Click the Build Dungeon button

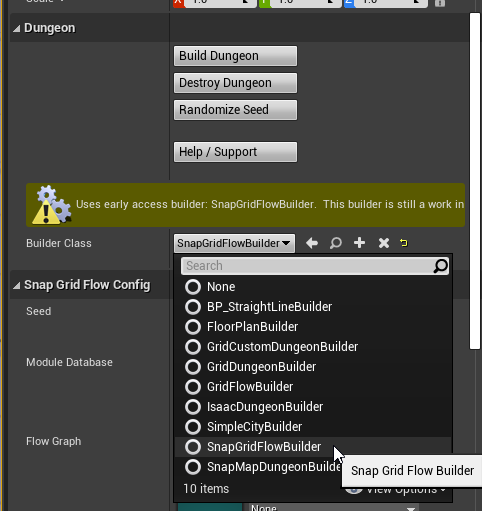[x=235, y=56]
